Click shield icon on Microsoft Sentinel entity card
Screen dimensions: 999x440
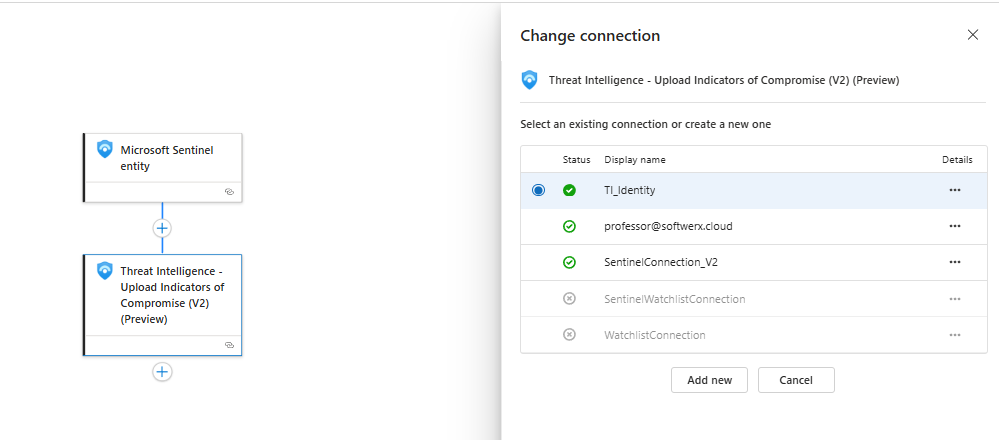(x=104, y=149)
